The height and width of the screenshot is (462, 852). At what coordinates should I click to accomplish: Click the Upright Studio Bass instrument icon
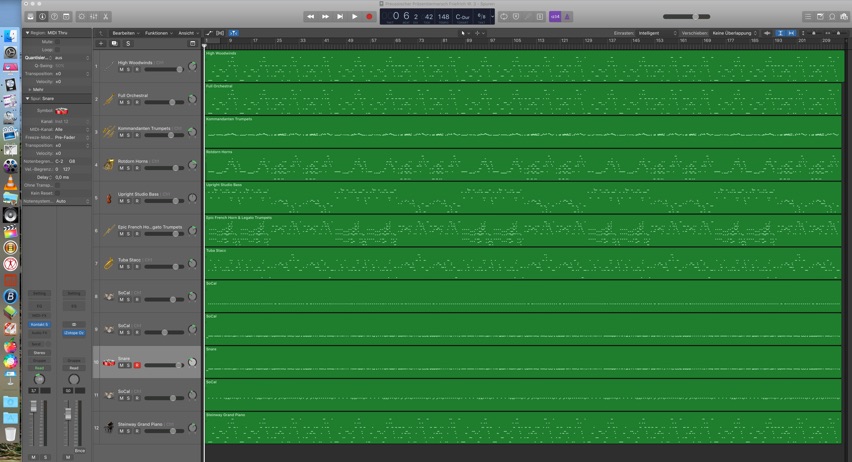point(109,198)
